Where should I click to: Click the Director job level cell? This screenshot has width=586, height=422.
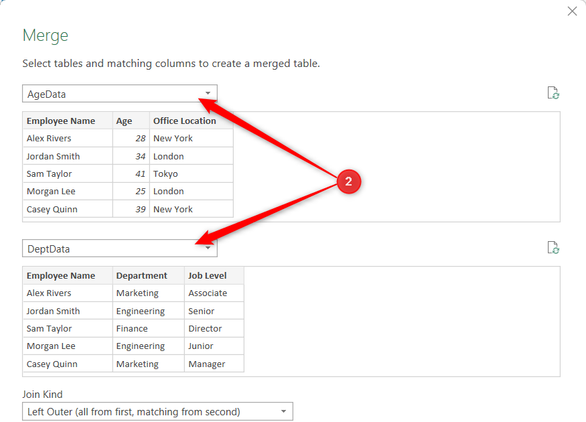coord(214,329)
